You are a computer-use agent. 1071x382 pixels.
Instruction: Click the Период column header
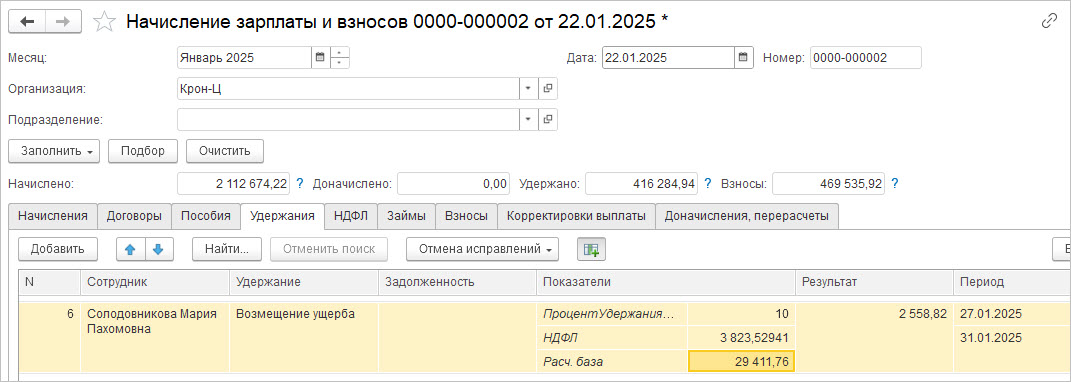[x=1011, y=282]
